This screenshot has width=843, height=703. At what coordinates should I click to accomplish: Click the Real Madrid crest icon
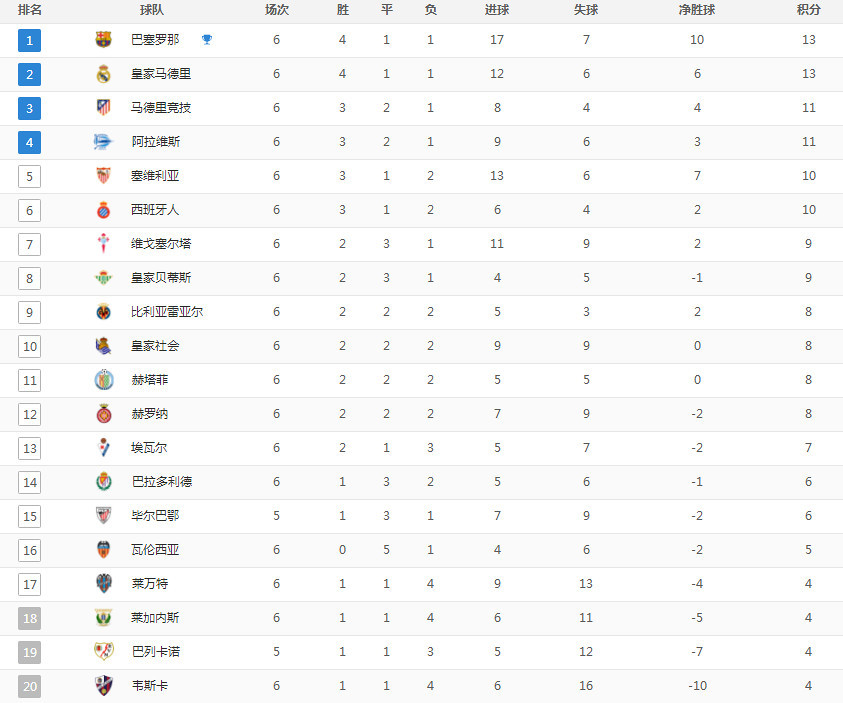[103, 74]
